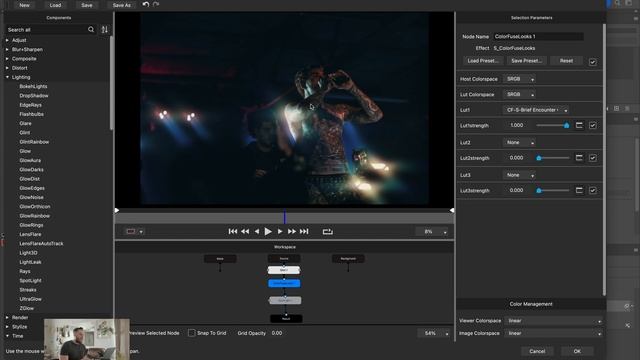
Task: Select the white node below Source
Action: [x=284, y=270]
